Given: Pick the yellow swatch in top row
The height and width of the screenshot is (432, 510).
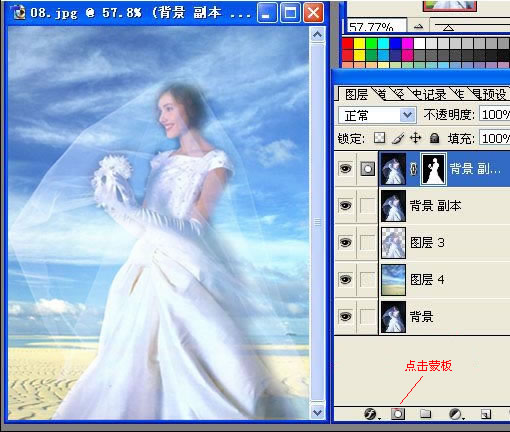Looking at the screenshot, I should pos(359,44).
